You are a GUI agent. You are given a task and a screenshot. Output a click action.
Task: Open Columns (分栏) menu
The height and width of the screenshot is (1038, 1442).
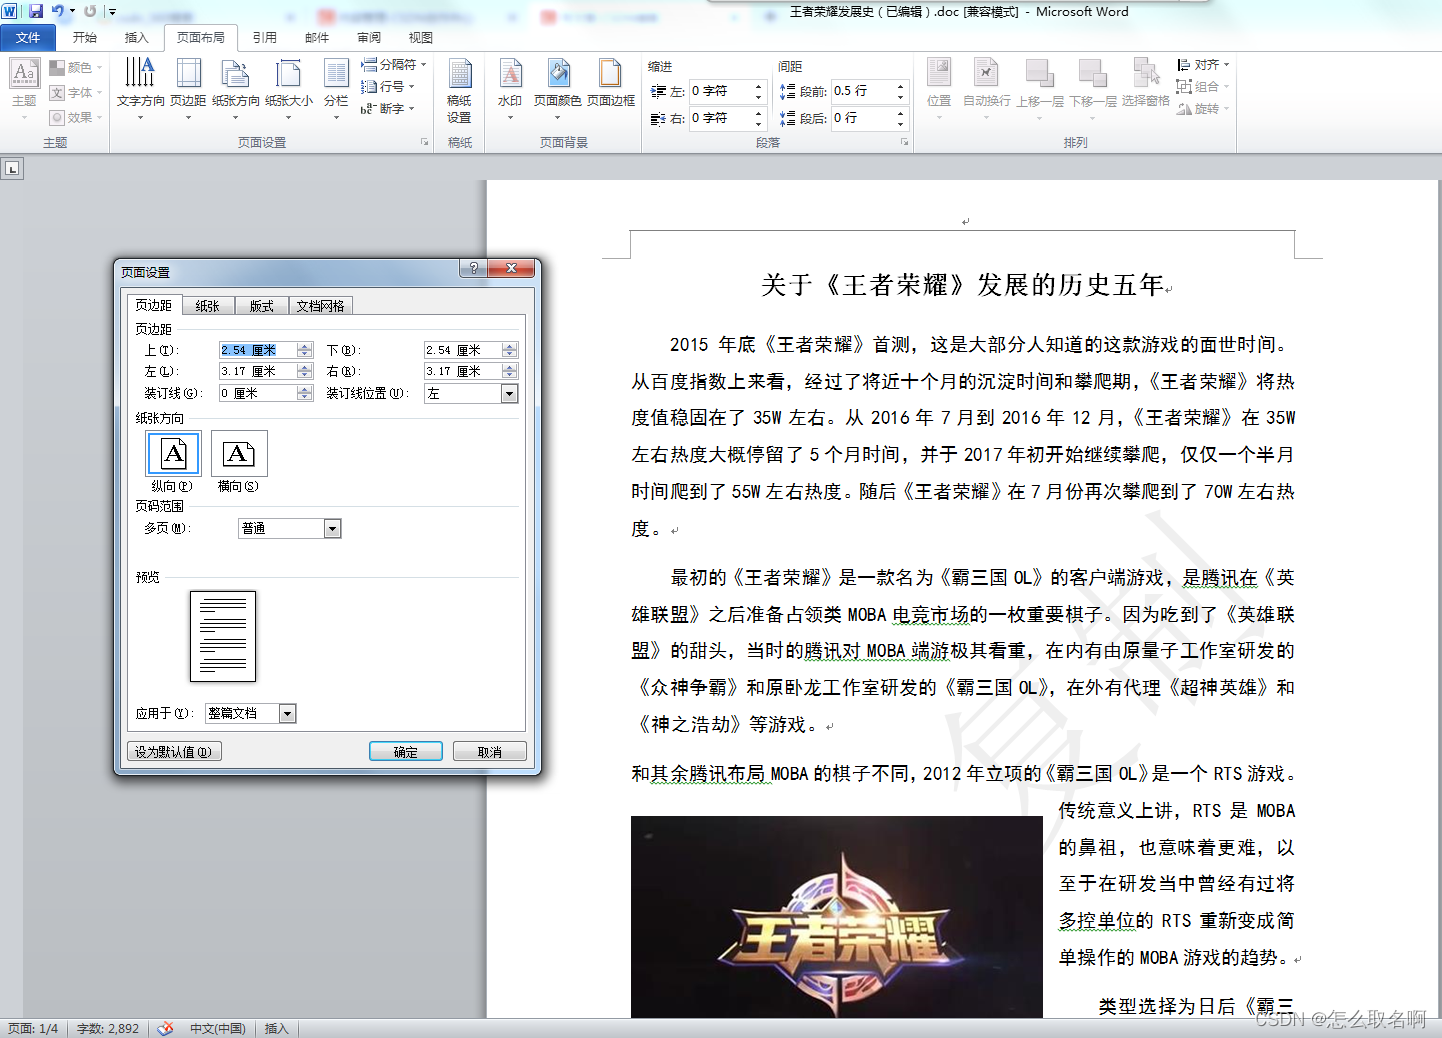[336, 89]
